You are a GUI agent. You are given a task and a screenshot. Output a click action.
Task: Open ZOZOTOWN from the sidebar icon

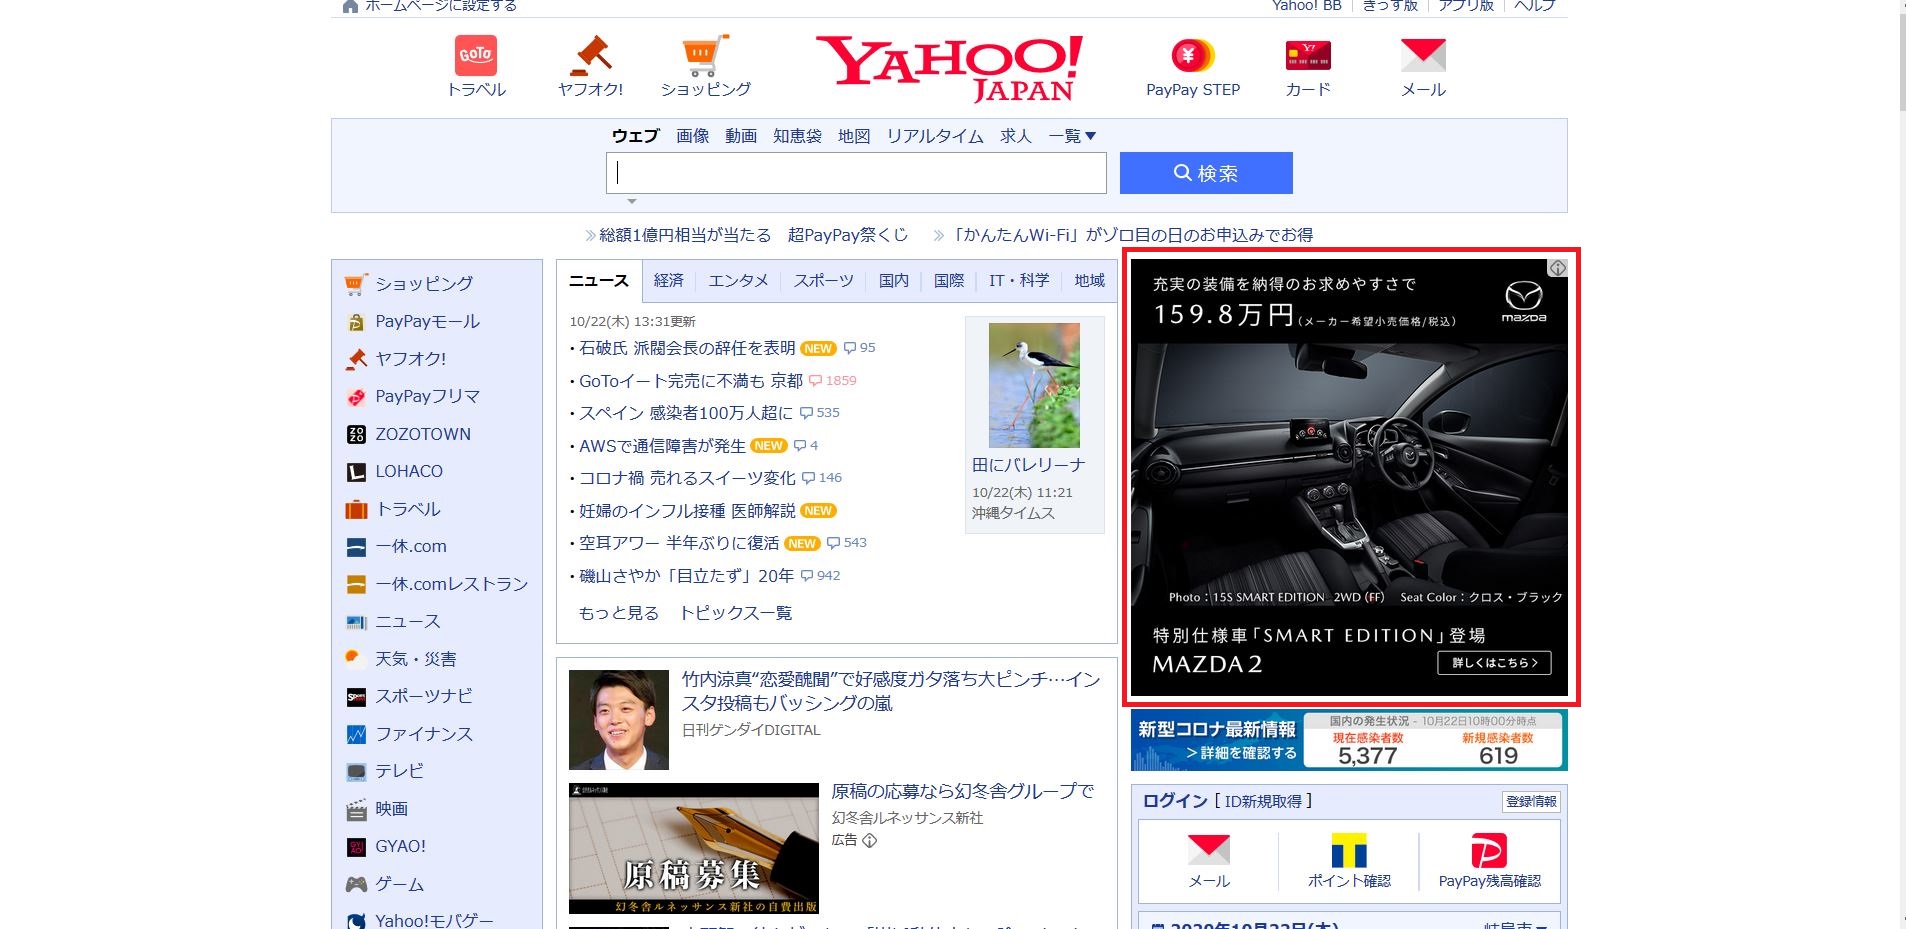[356, 434]
